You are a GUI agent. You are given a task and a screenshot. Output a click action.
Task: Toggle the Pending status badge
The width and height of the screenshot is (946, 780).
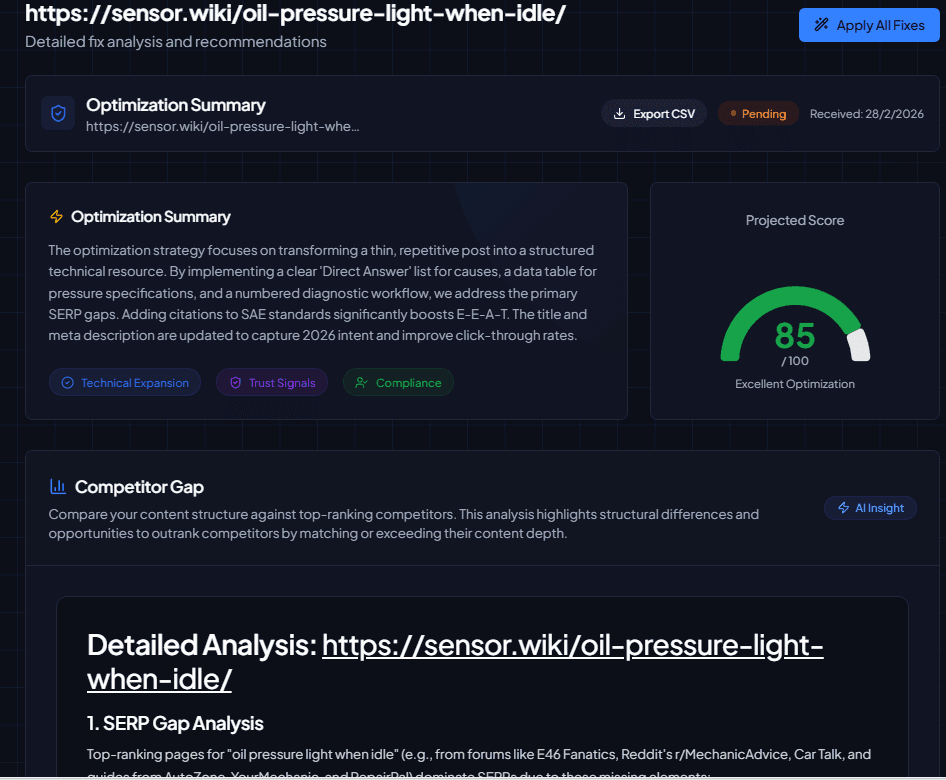(x=758, y=113)
